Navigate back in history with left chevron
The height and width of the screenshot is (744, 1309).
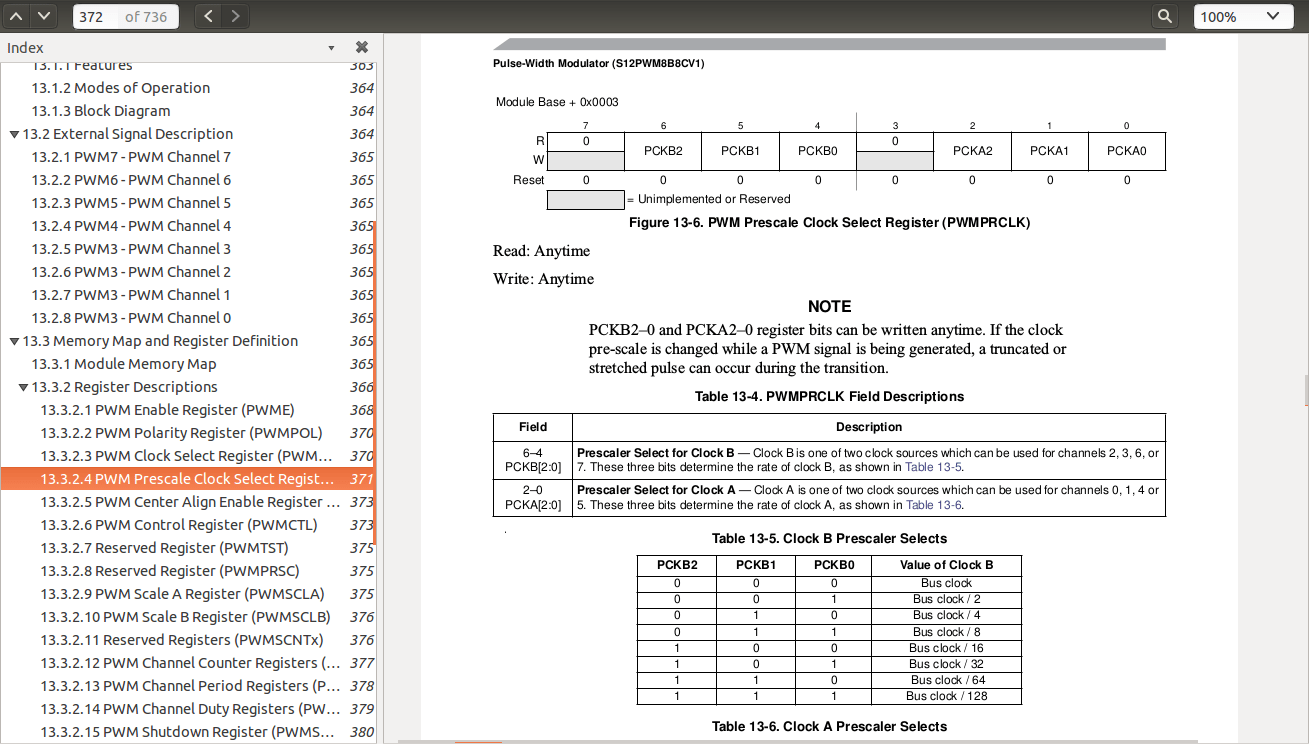point(208,16)
